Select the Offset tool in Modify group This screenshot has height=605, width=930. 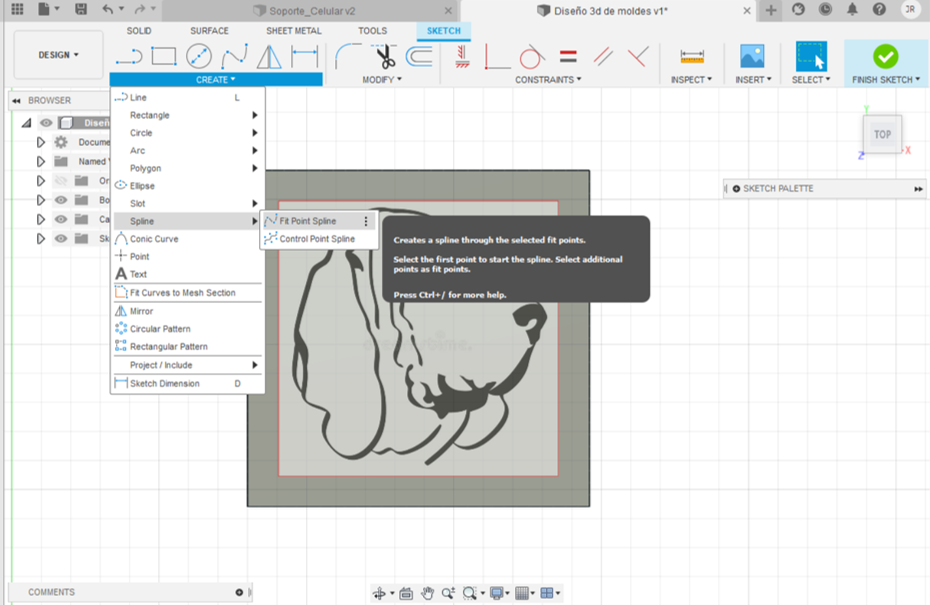click(x=419, y=56)
